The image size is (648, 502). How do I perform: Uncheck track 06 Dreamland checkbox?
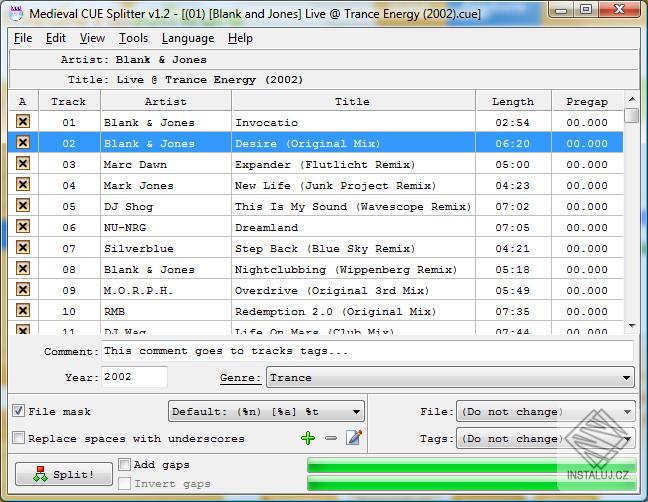click(23, 226)
